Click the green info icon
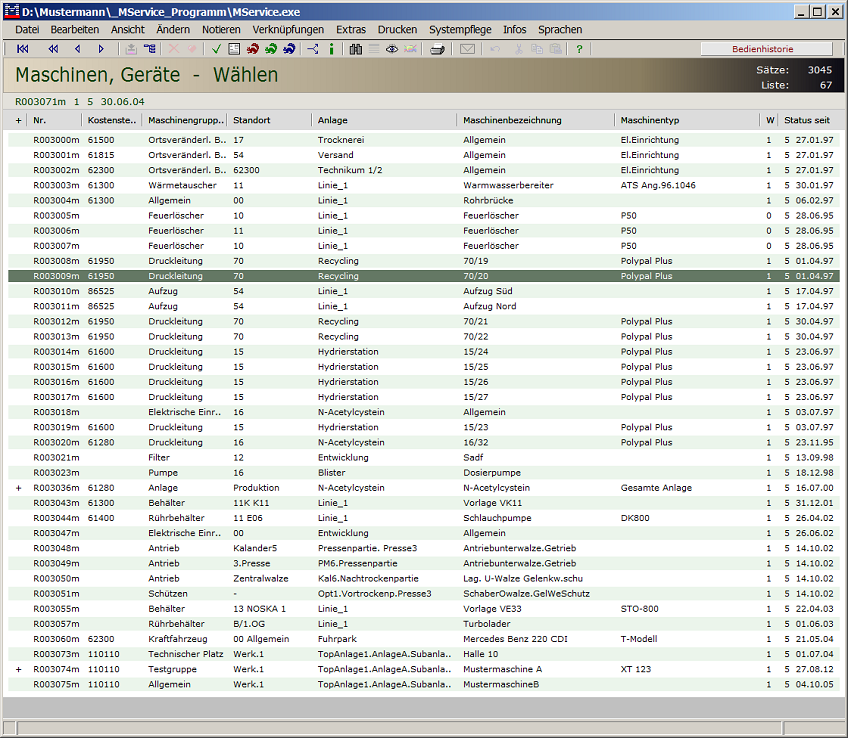 click(331, 49)
